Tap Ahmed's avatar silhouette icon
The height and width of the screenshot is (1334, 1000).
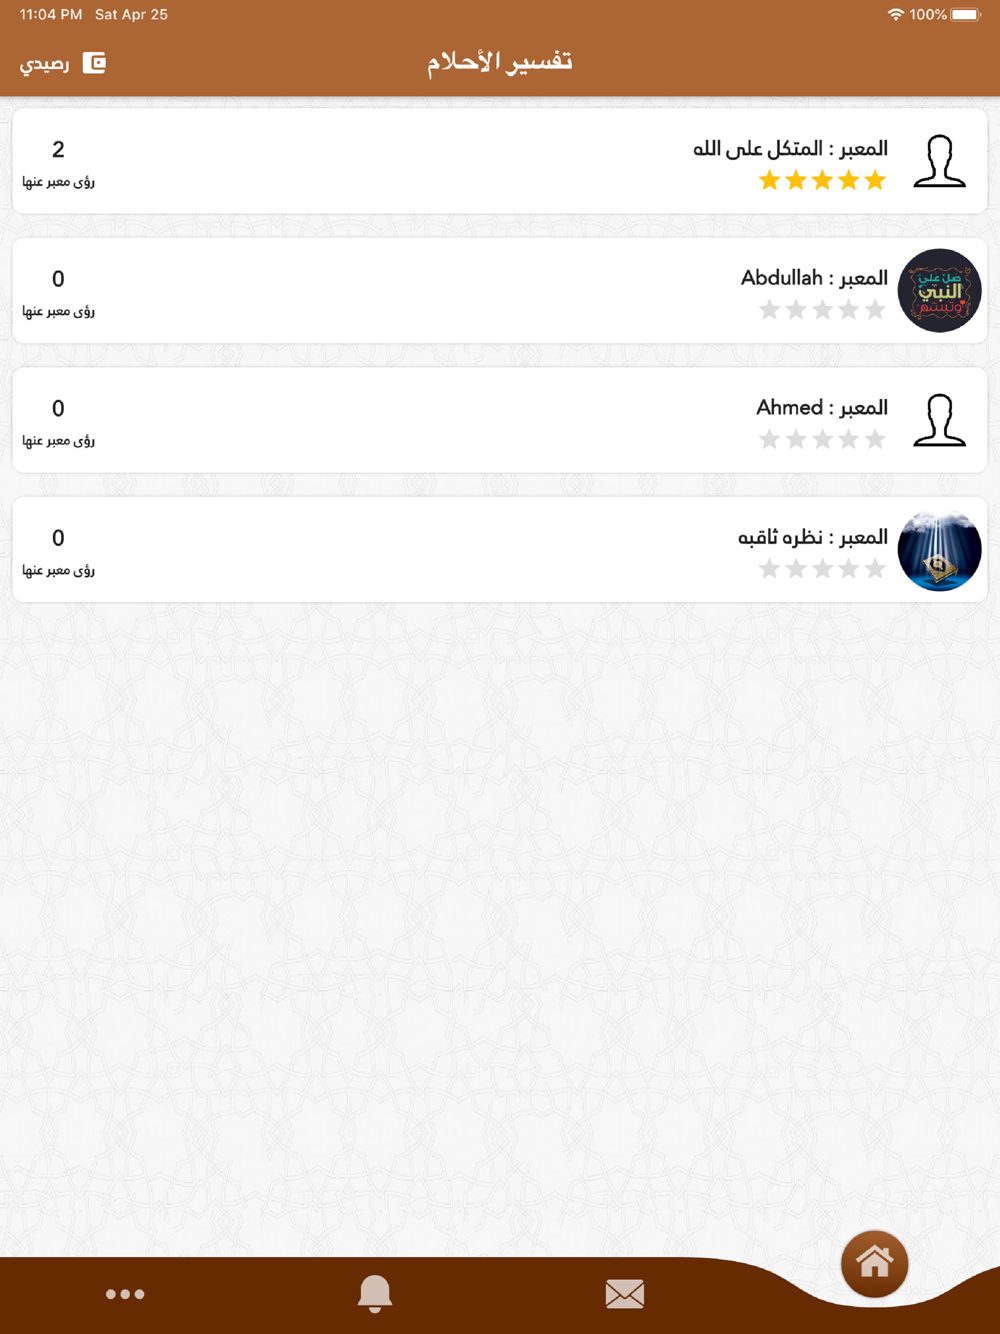(x=940, y=420)
